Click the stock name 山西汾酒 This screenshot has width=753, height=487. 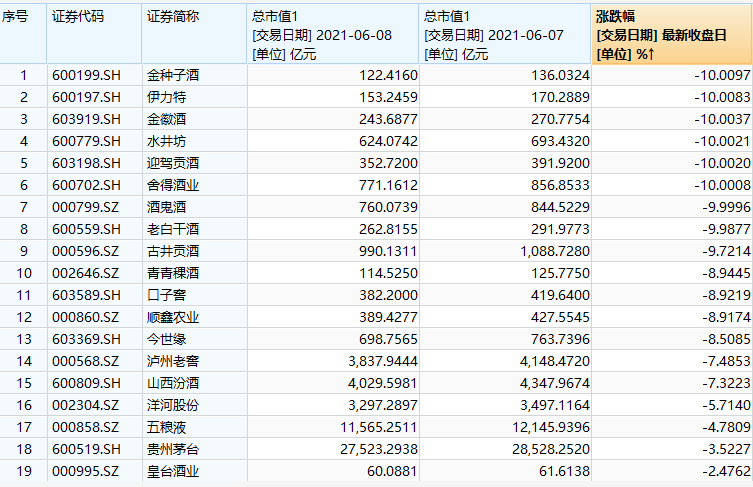pos(173,383)
